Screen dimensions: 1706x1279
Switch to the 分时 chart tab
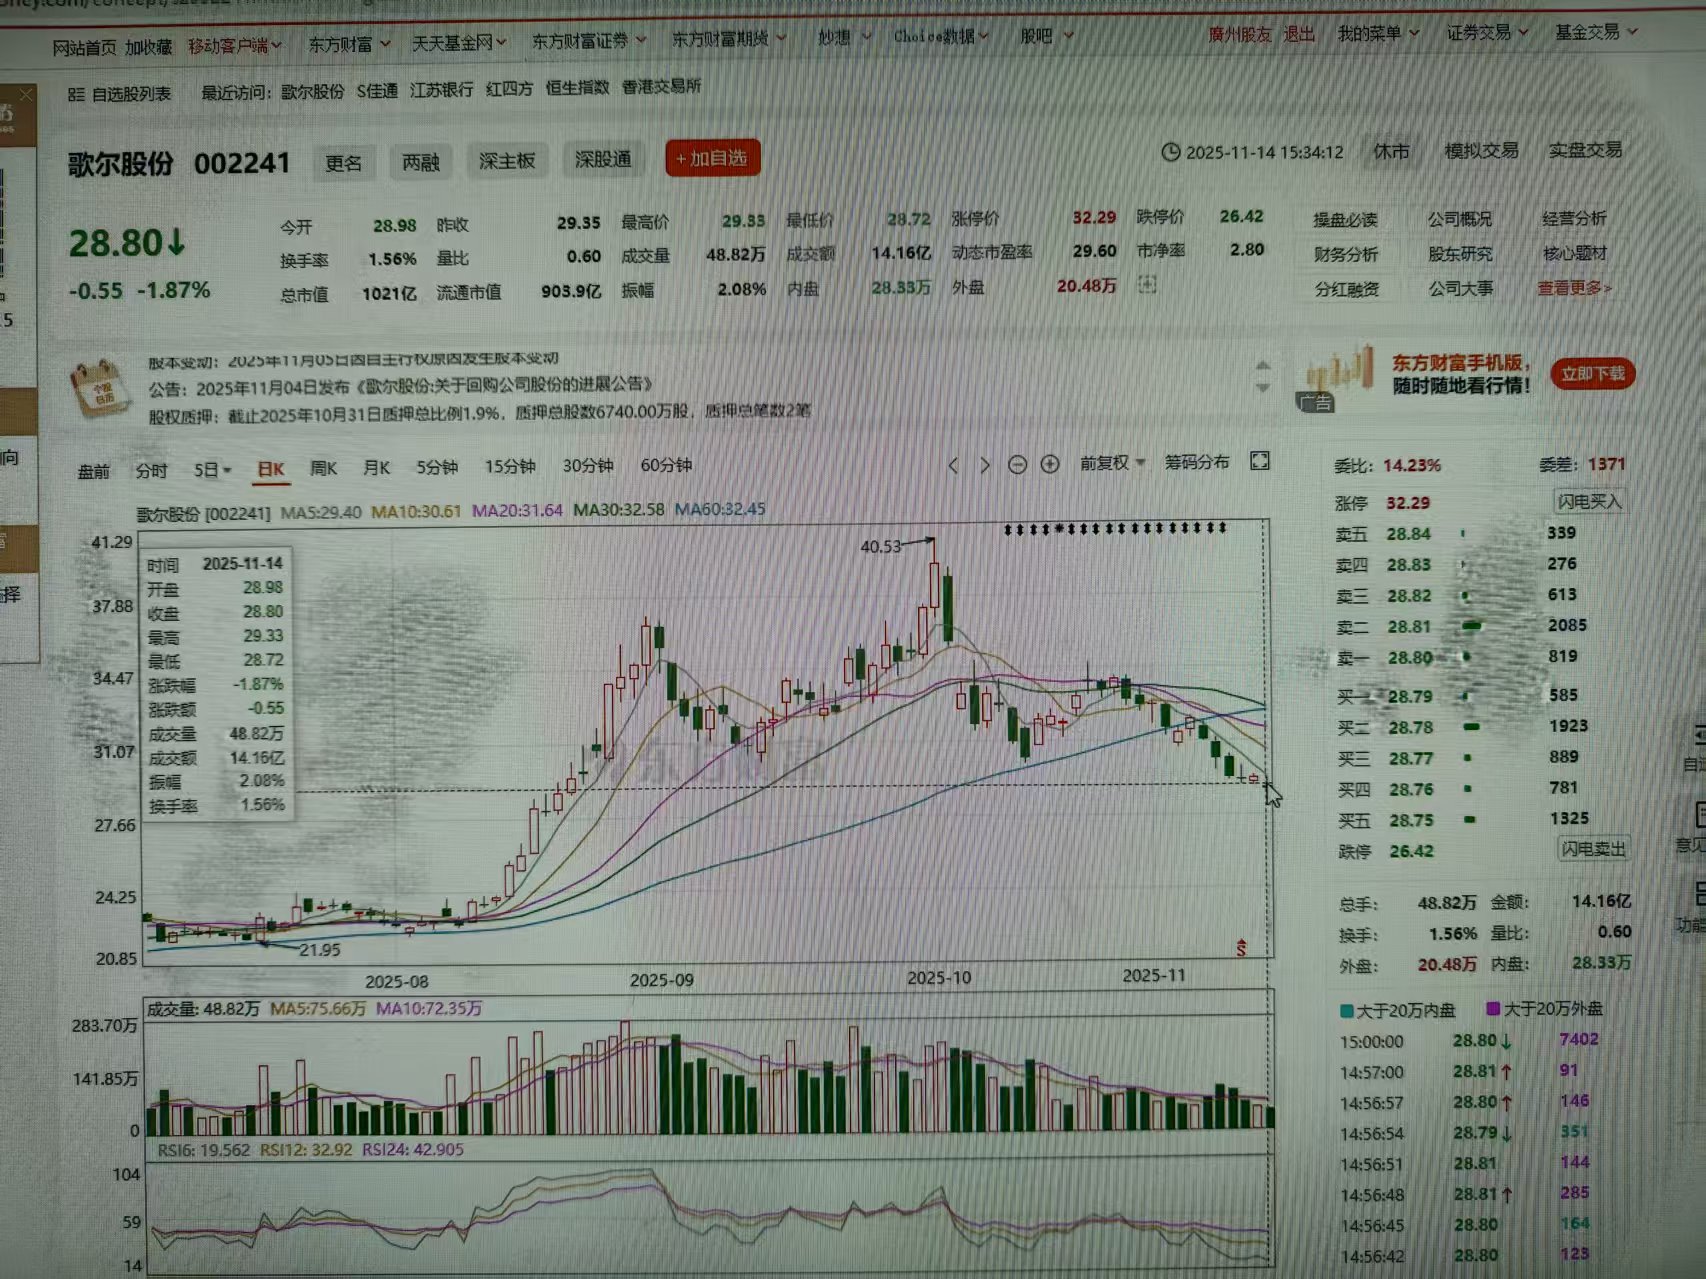(x=152, y=471)
